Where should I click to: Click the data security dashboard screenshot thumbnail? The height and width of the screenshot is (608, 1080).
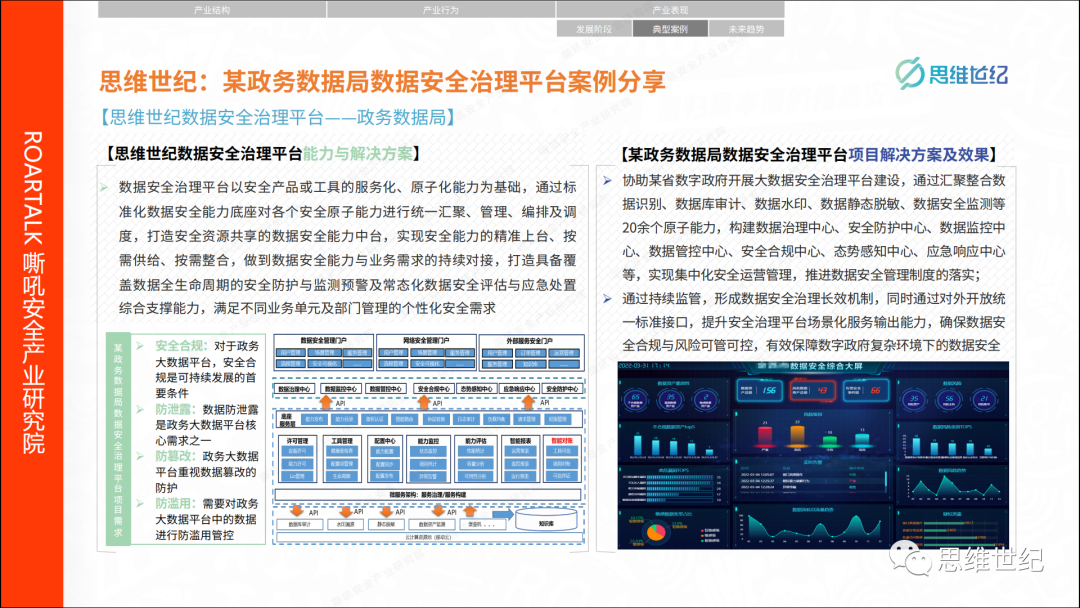tap(813, 455)
